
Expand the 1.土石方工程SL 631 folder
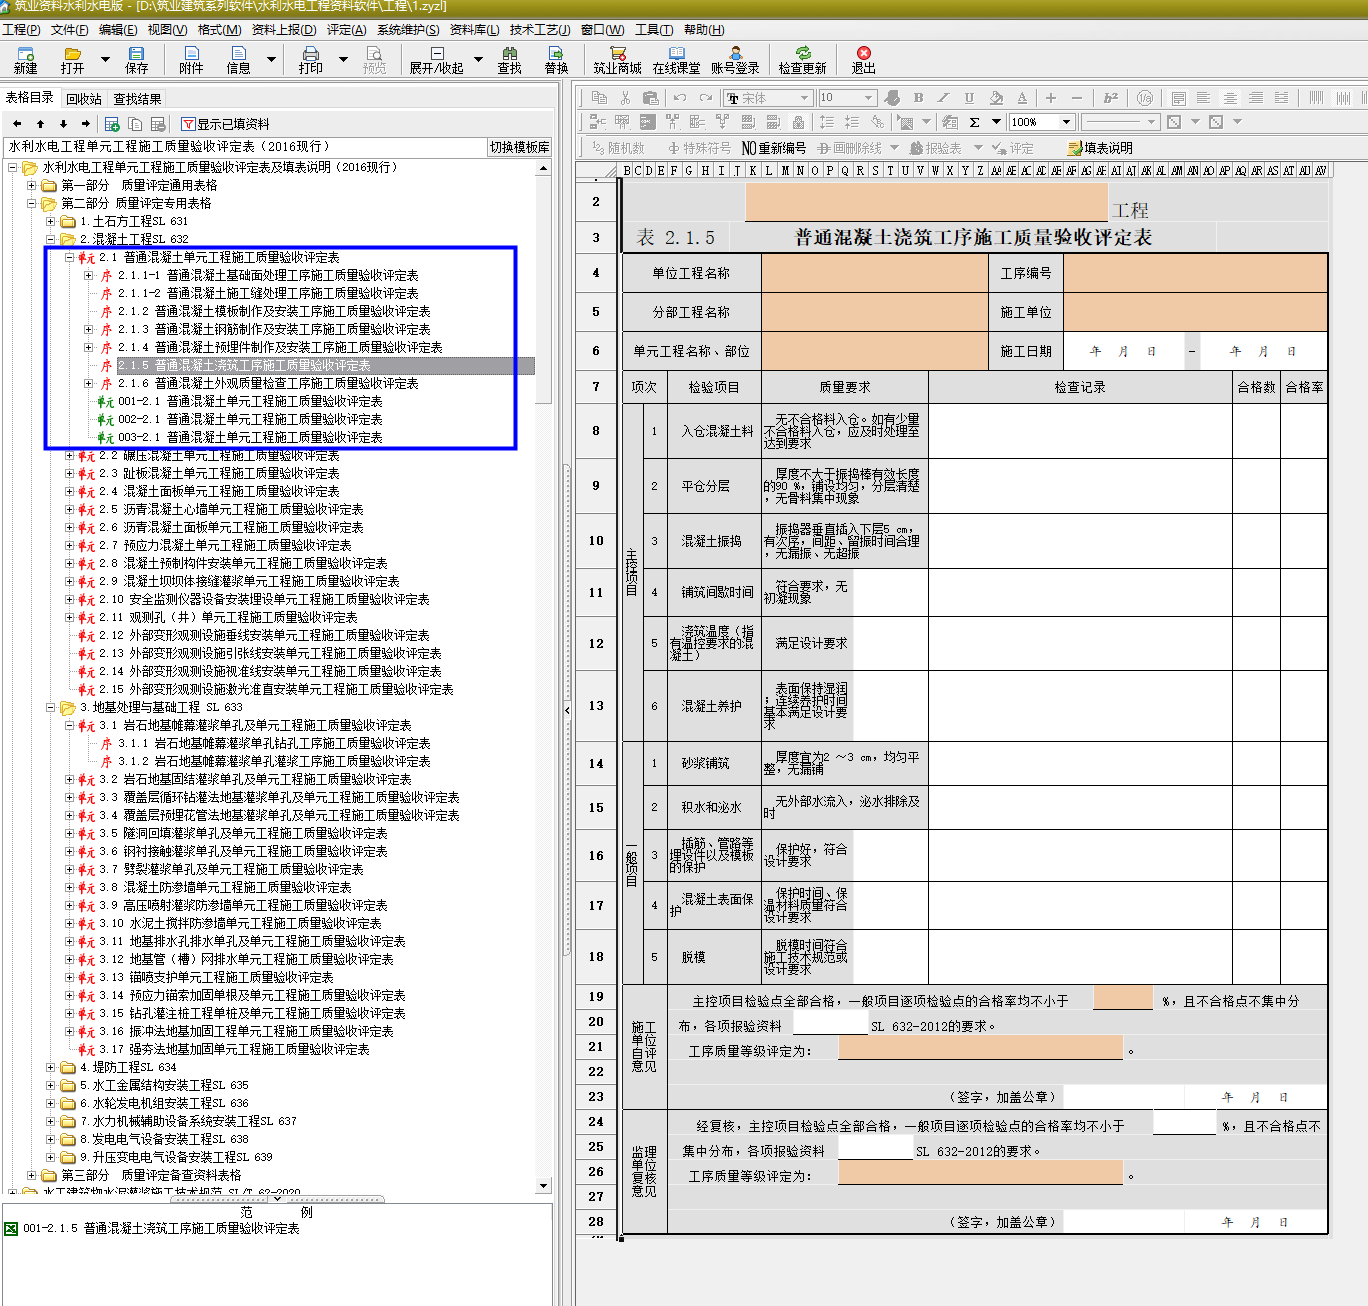pos(51,221)
